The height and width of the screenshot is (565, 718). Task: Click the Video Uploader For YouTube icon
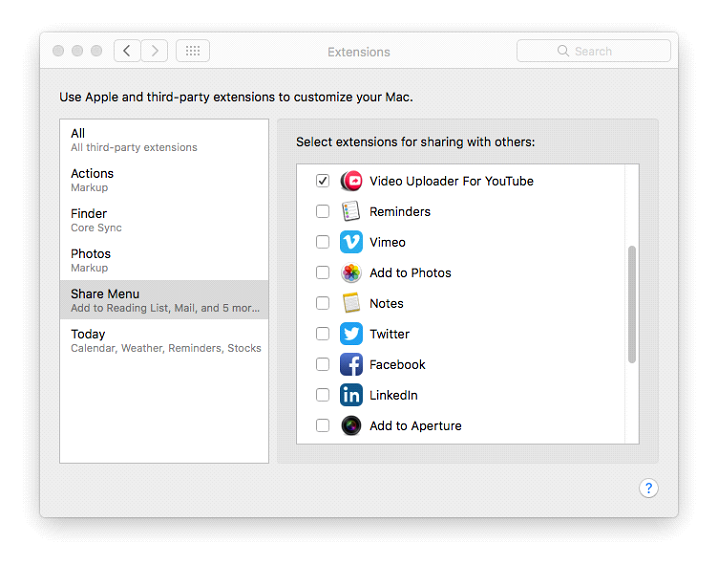point(351,181)
